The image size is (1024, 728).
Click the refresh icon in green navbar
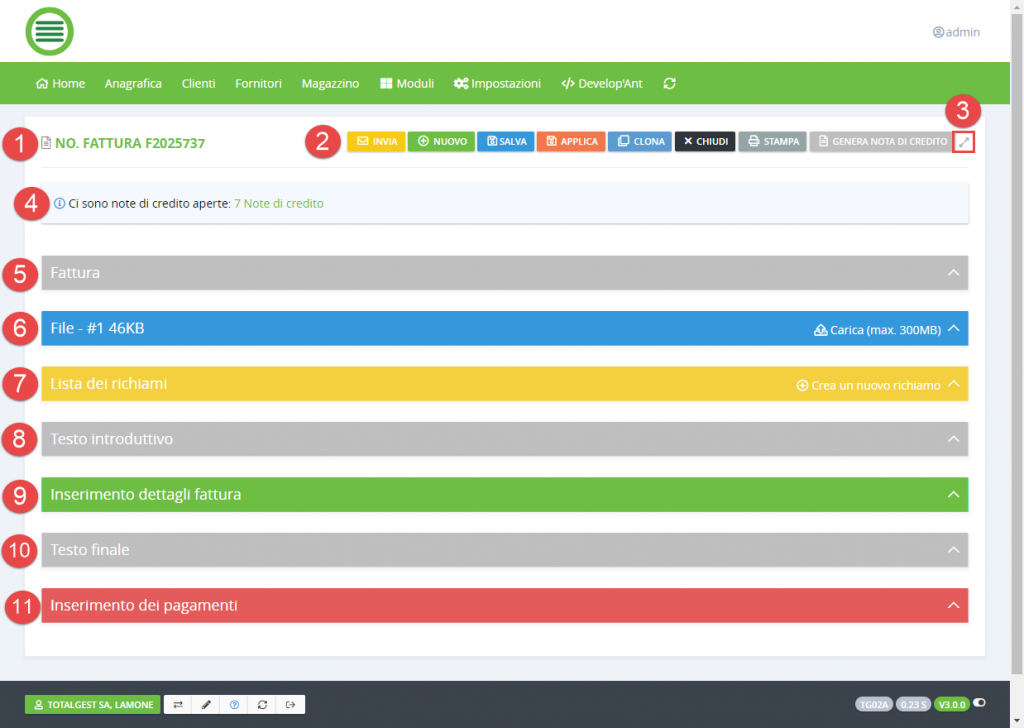pyautogui.click(x=669, y=84)
